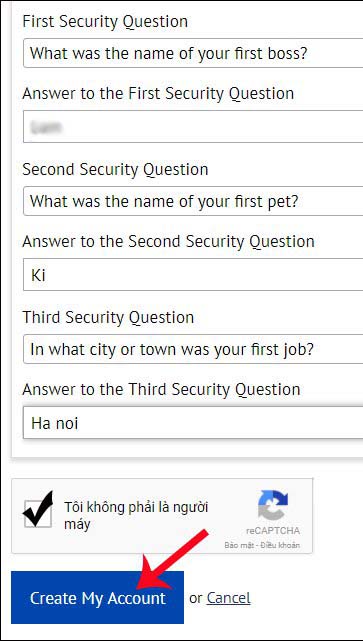The image size is (363, 641).
Task: Click the 'Tôi không phải là người máy' text
Action: (136, 515)
